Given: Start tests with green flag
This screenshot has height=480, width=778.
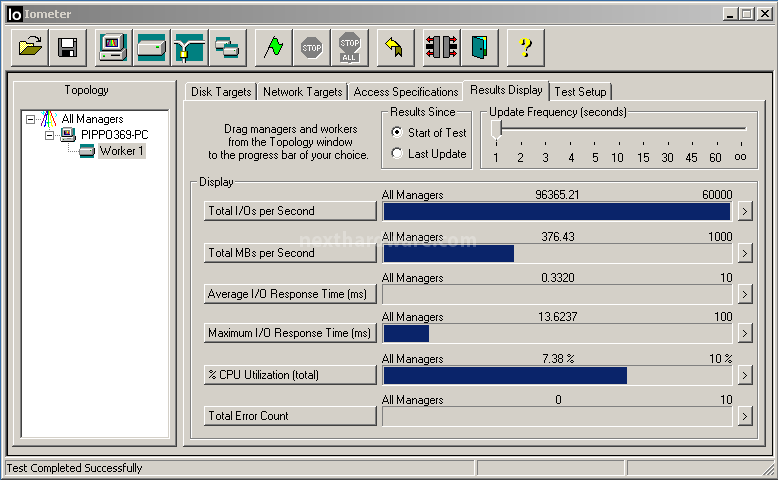Looking at the screenshot, I should coord(273,48).
